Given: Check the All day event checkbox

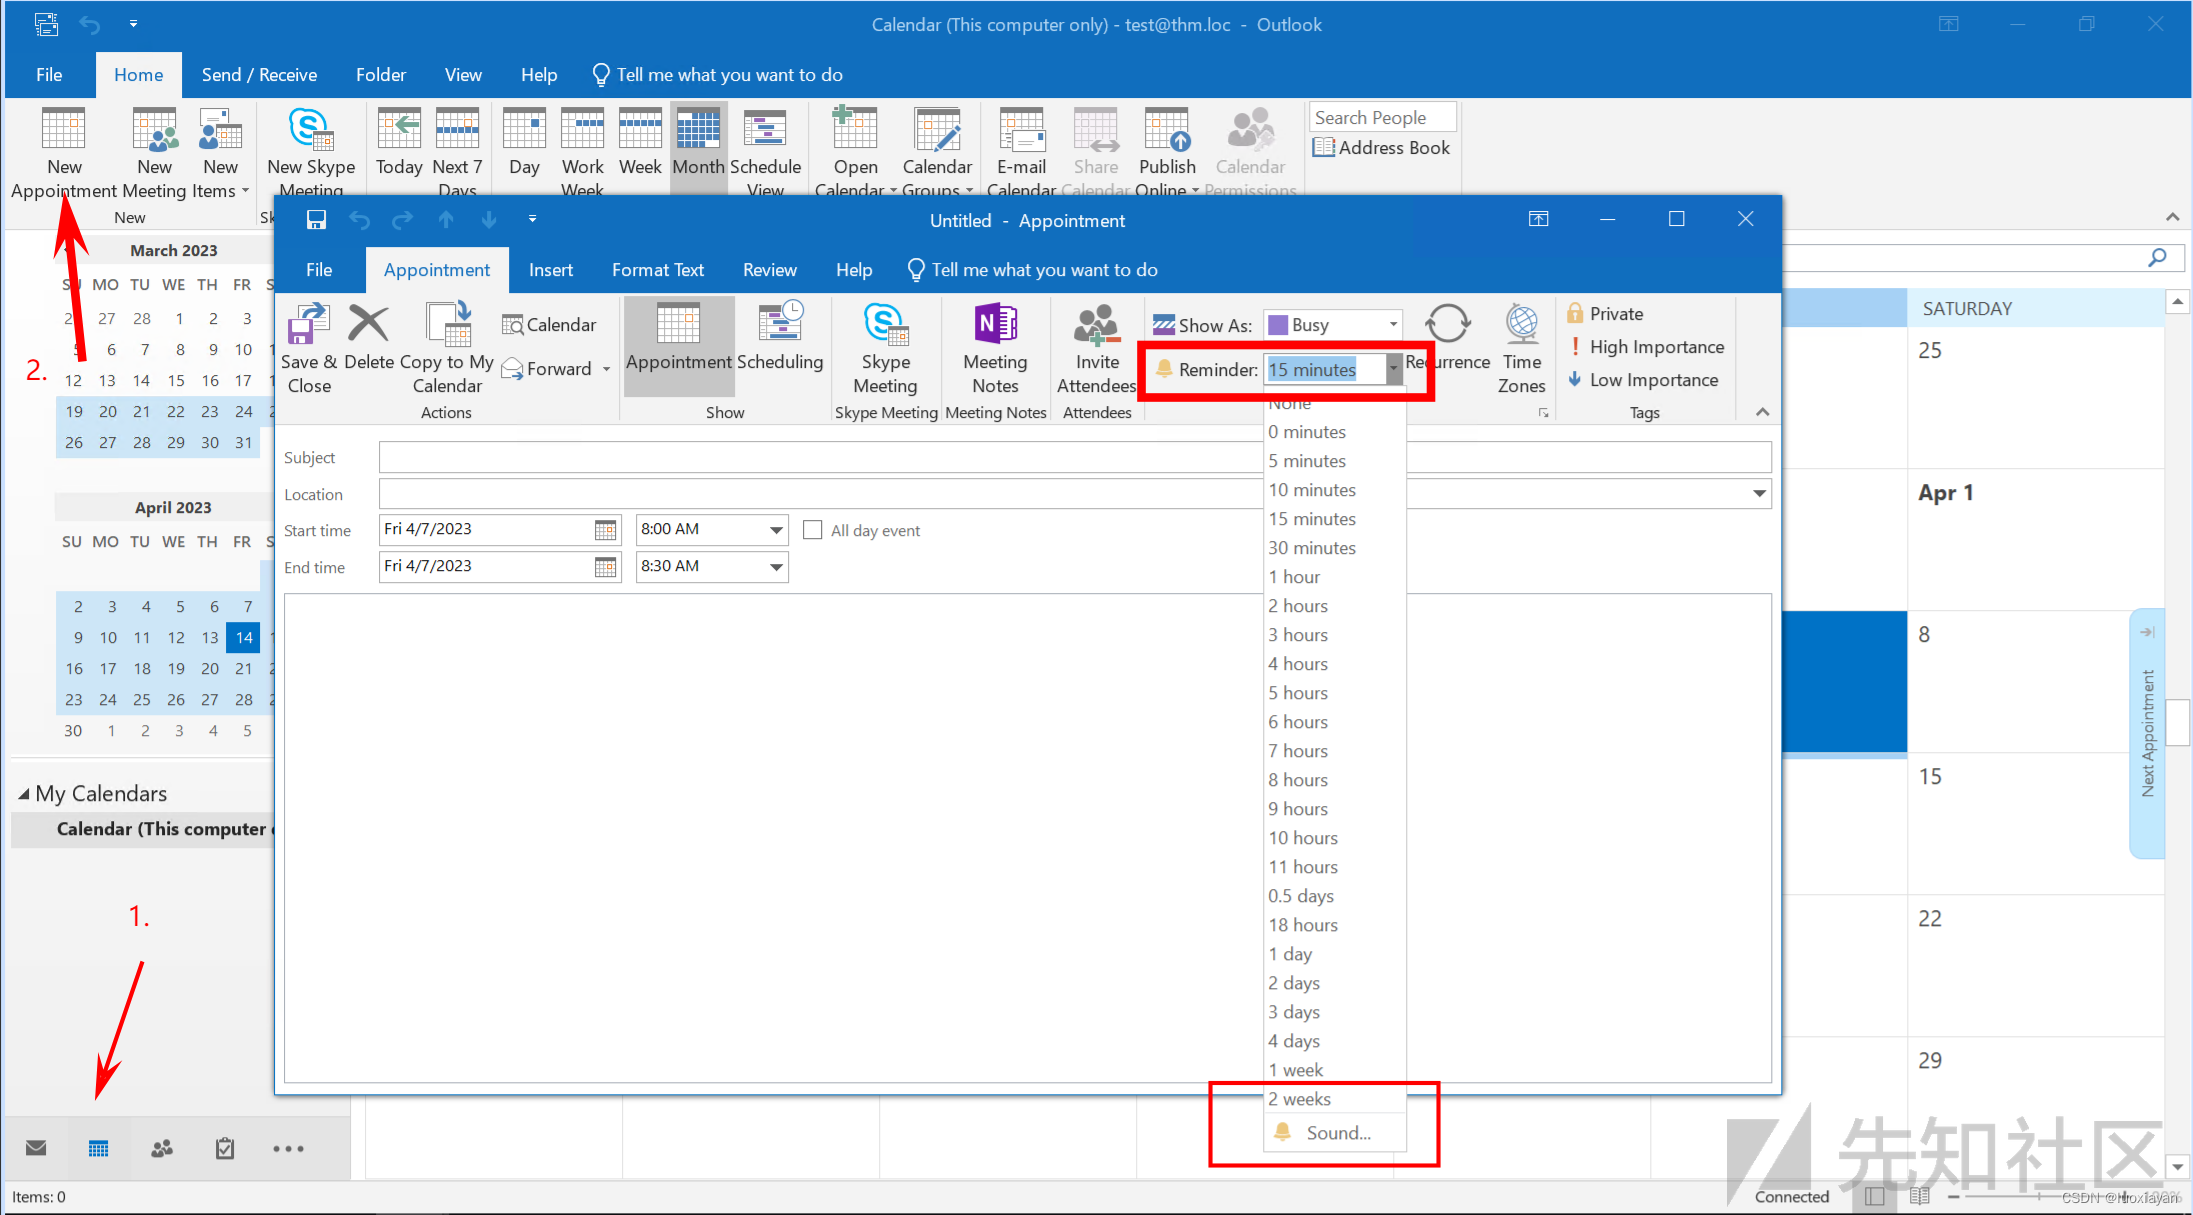Looking at the screenshot, I should 813,530.
